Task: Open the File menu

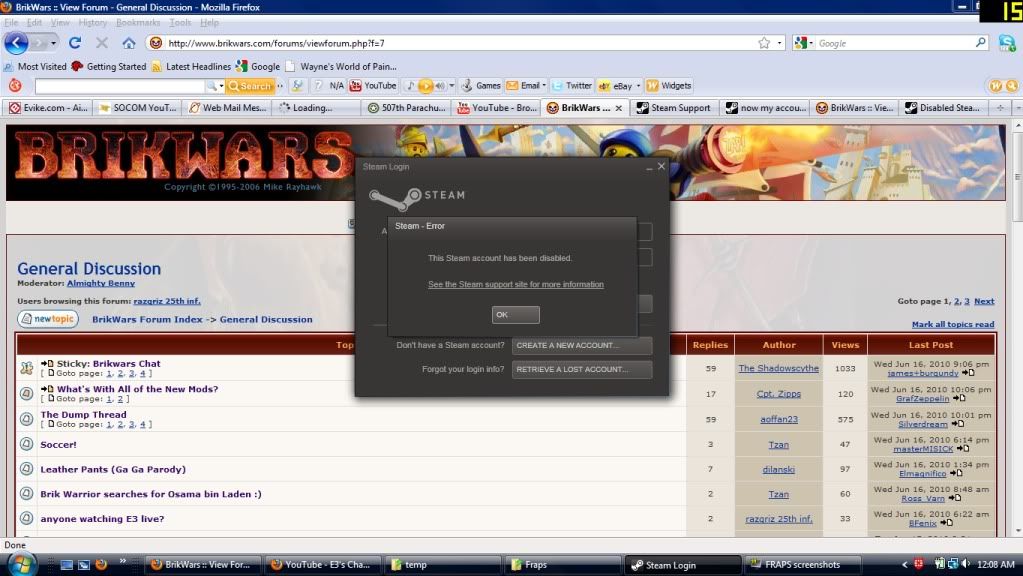Action: [11, 22]
